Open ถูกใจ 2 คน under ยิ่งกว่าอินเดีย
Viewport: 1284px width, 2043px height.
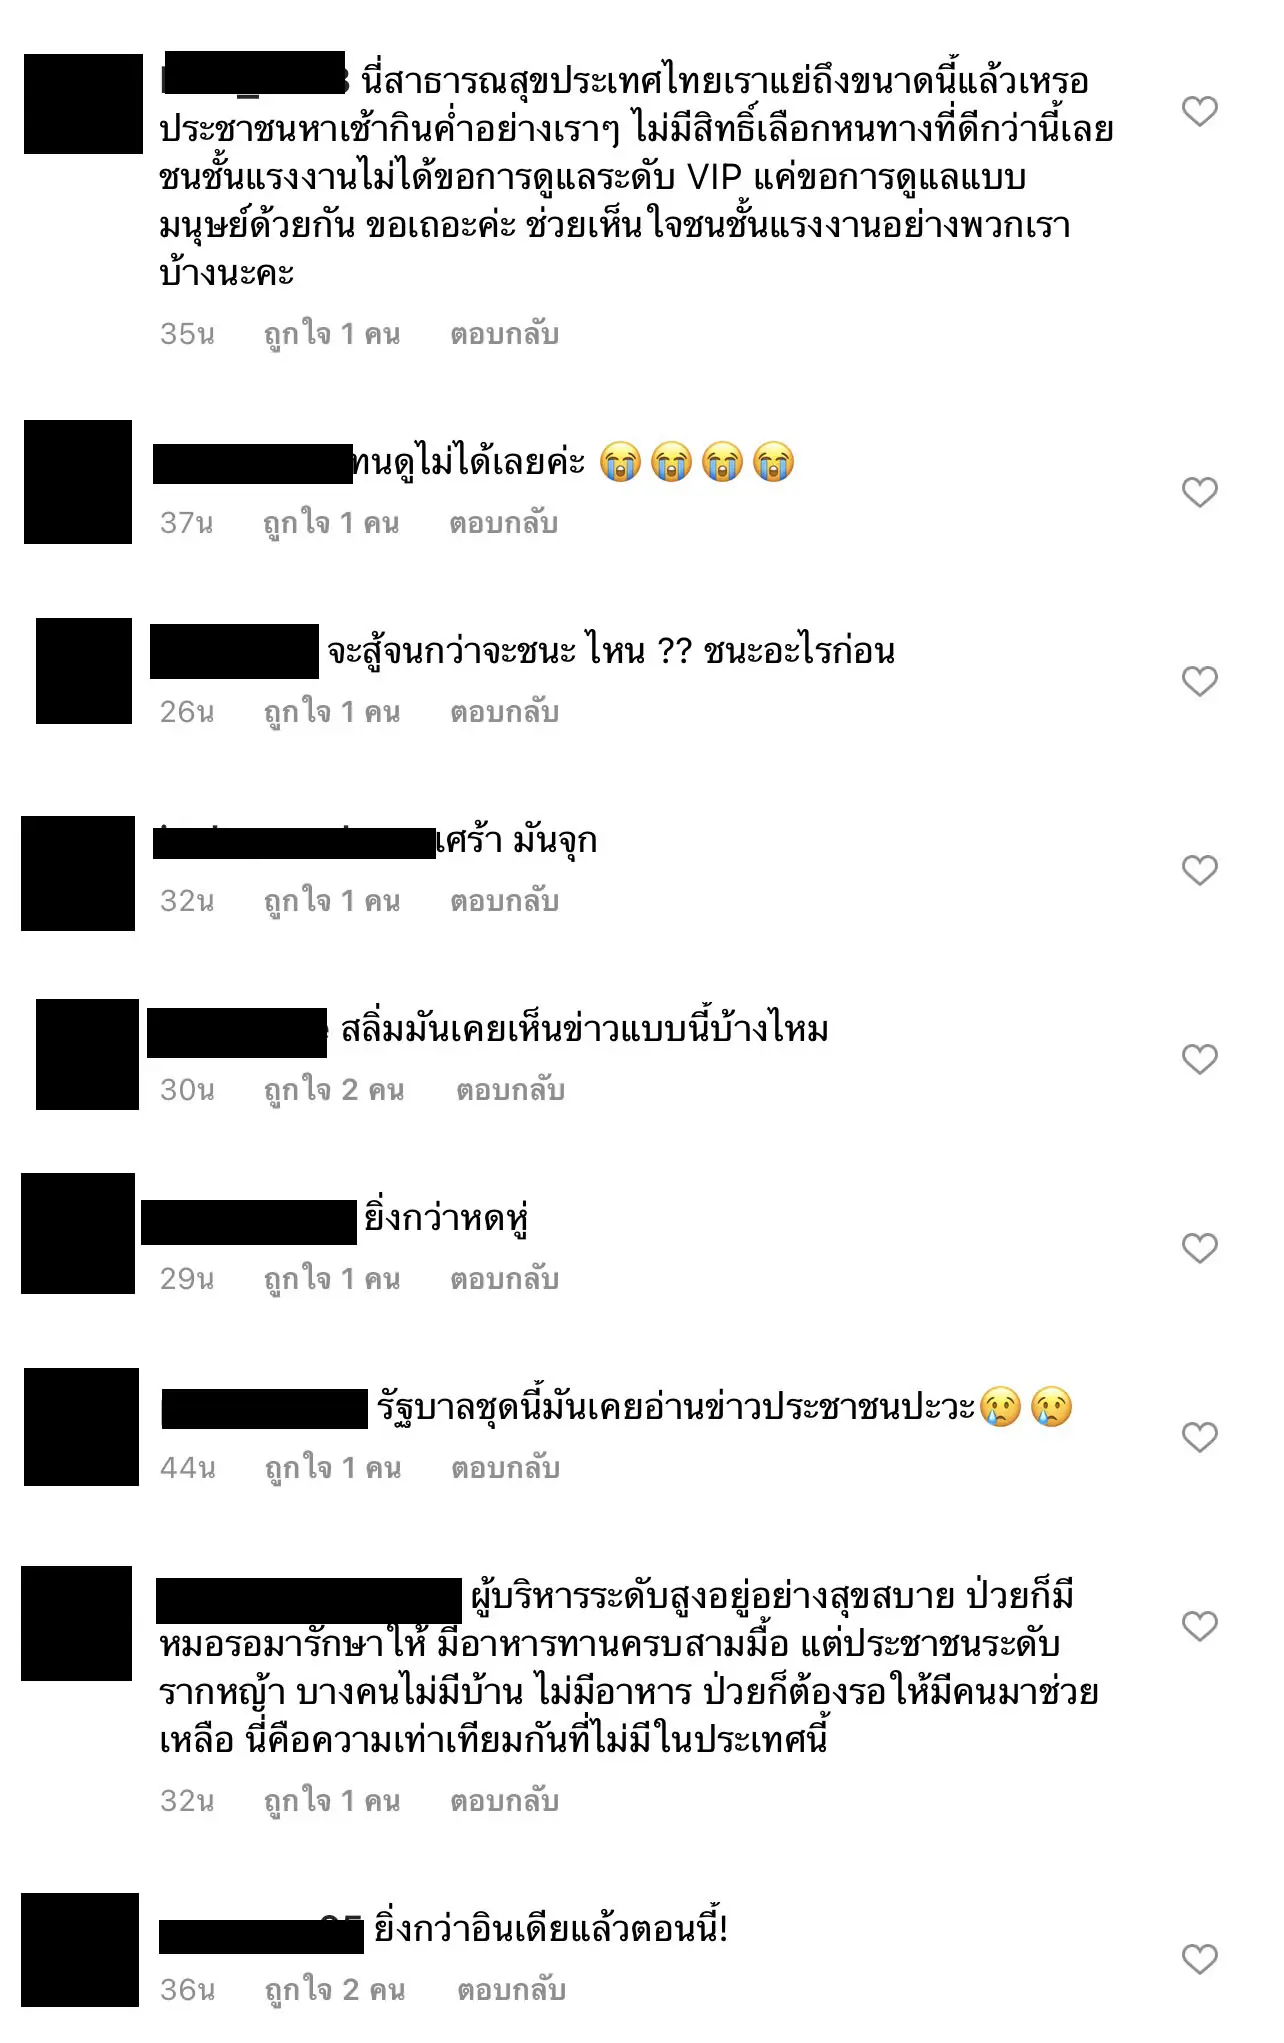point(335,1990)
